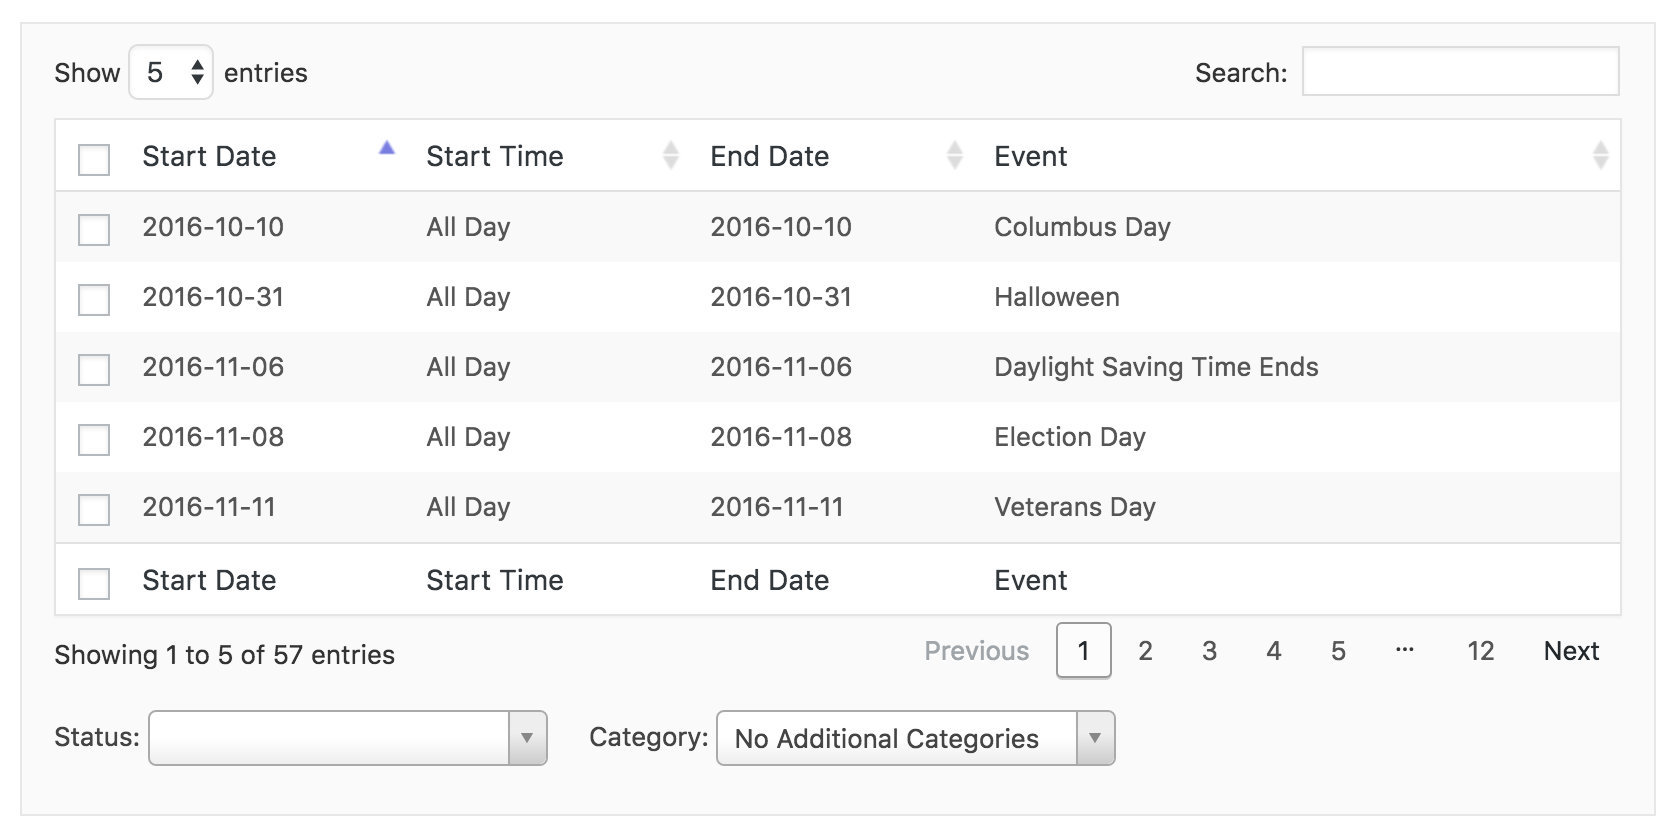
Task: Click the Start Date column header
Action: coord(210,156)
